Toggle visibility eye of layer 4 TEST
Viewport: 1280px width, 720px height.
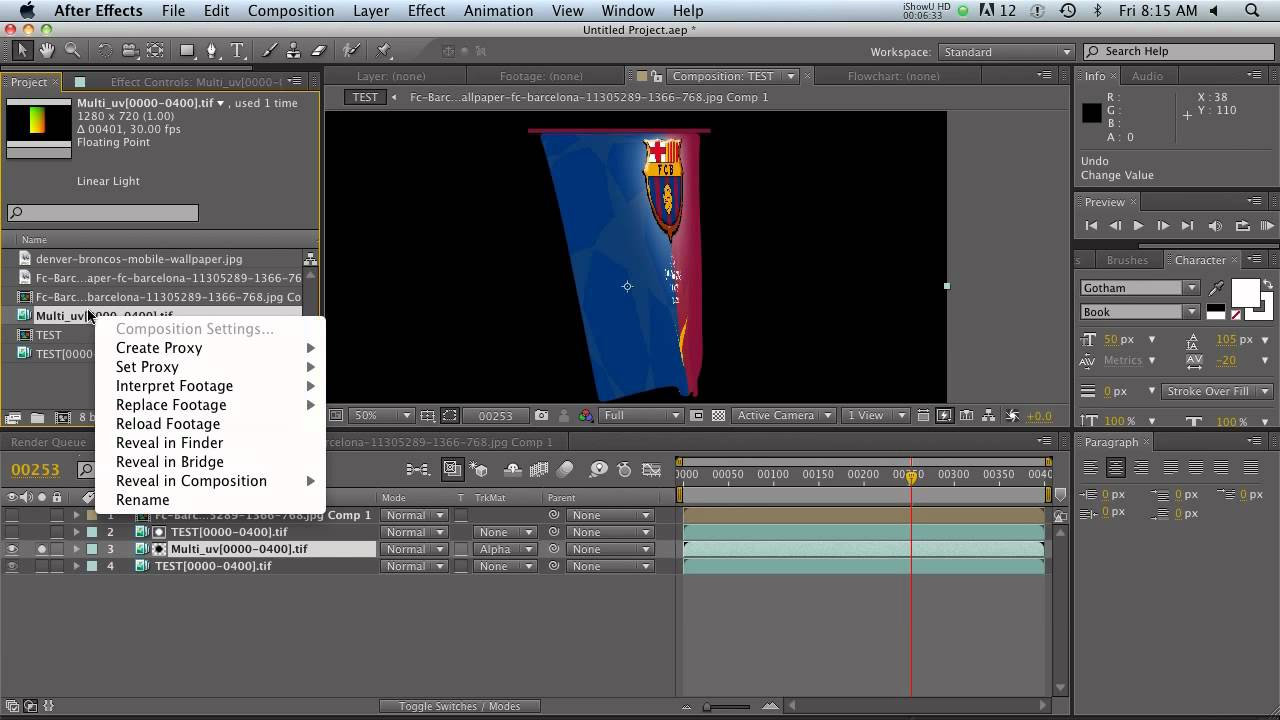tap(12, 566)
